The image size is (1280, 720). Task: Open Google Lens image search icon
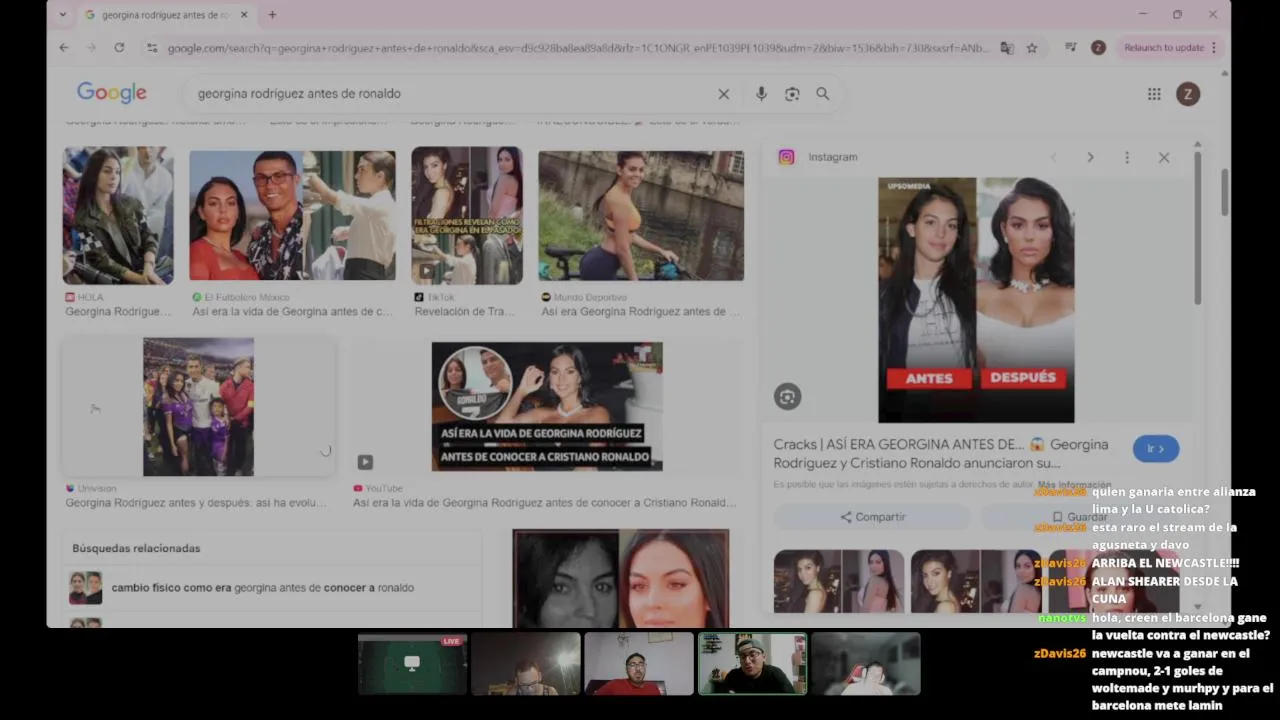click(792, 93)
